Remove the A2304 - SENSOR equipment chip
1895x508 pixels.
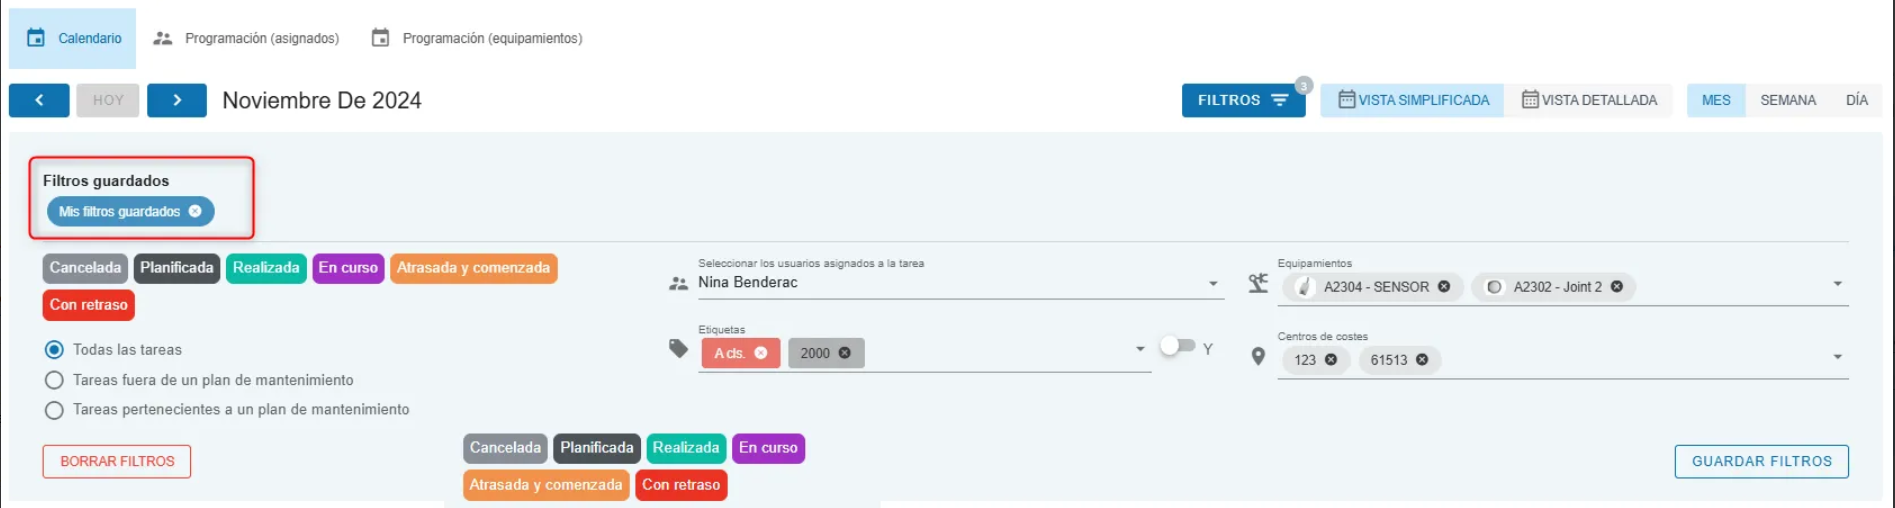1444,287
